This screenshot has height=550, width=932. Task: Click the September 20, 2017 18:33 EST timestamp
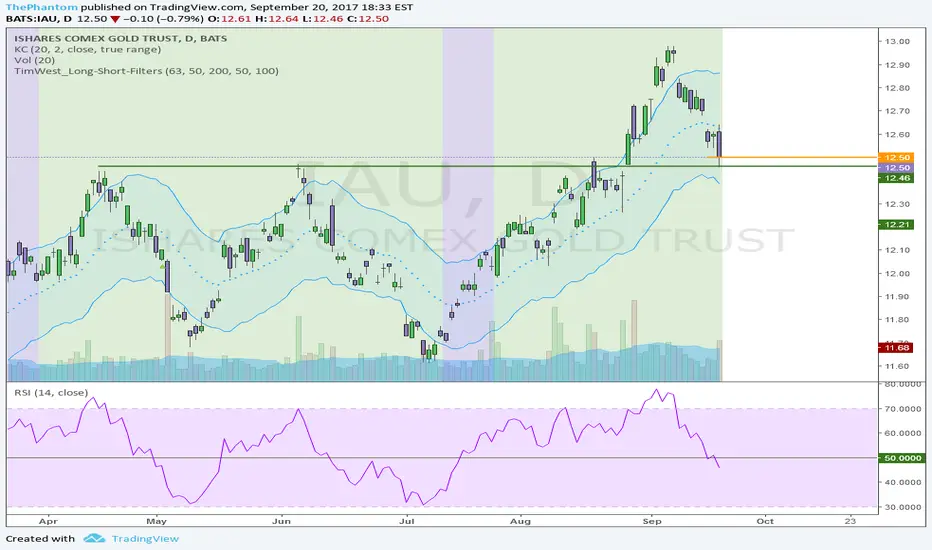pos(331,7)
